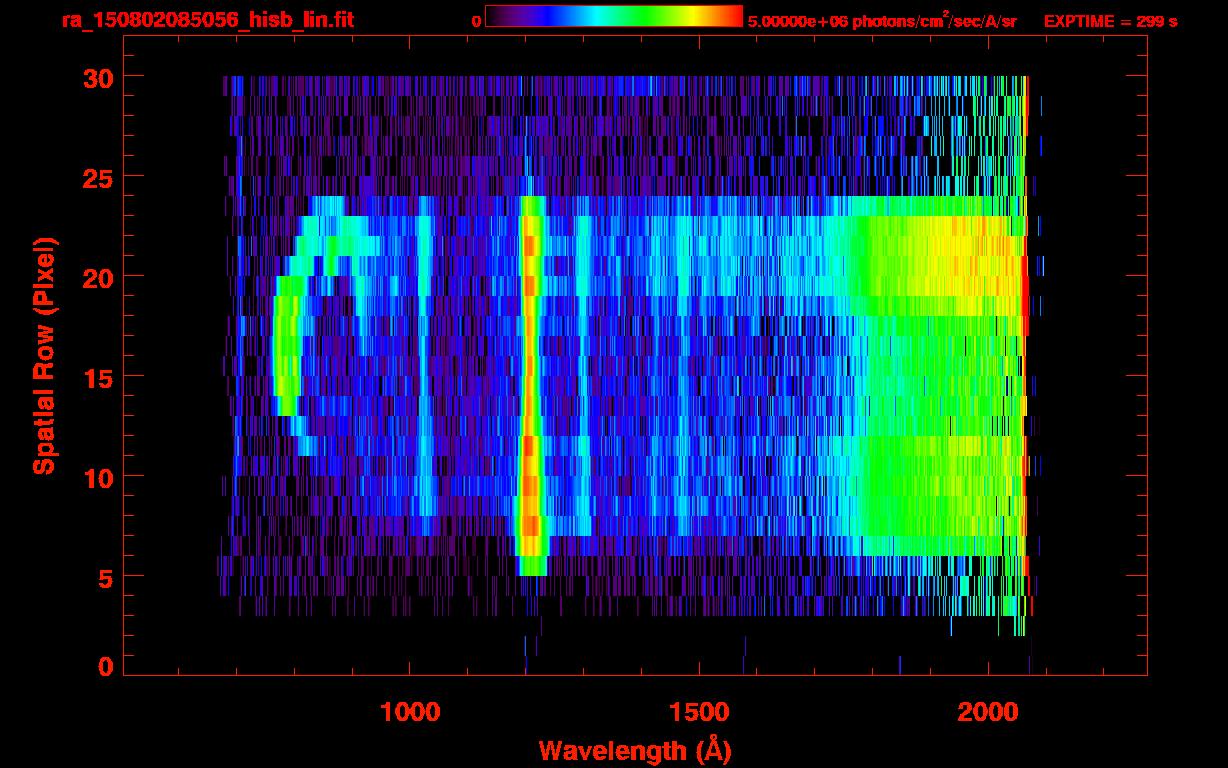Click the rainbow colorbar at the top
This screenshot has height=768, width=1228.
613,17
